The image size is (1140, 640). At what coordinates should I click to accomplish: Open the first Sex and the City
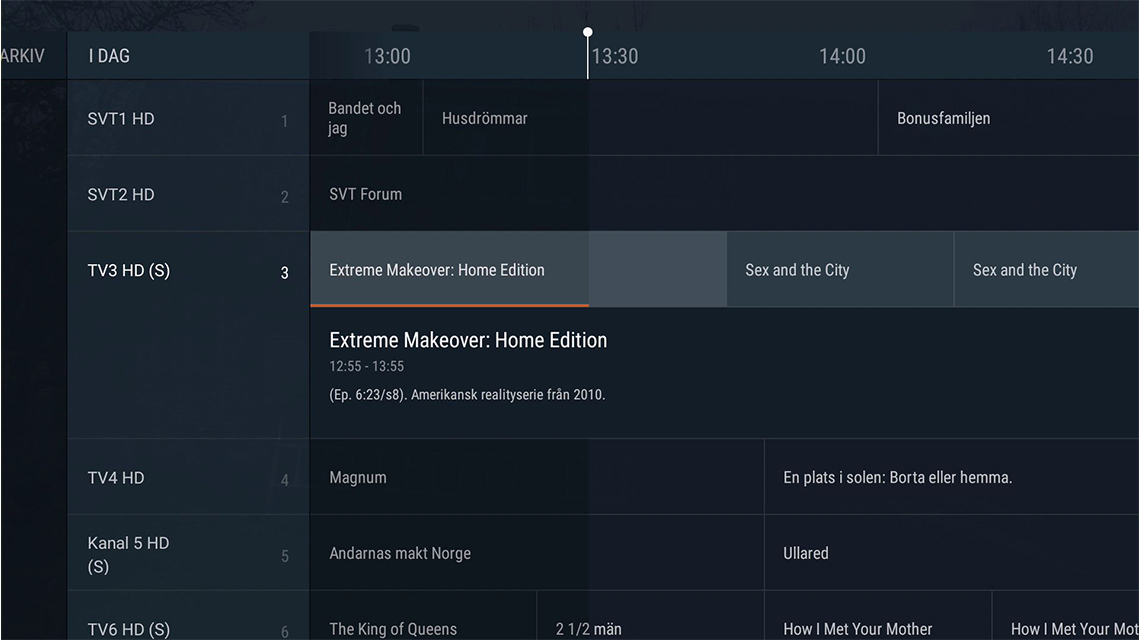coord(840,270)
